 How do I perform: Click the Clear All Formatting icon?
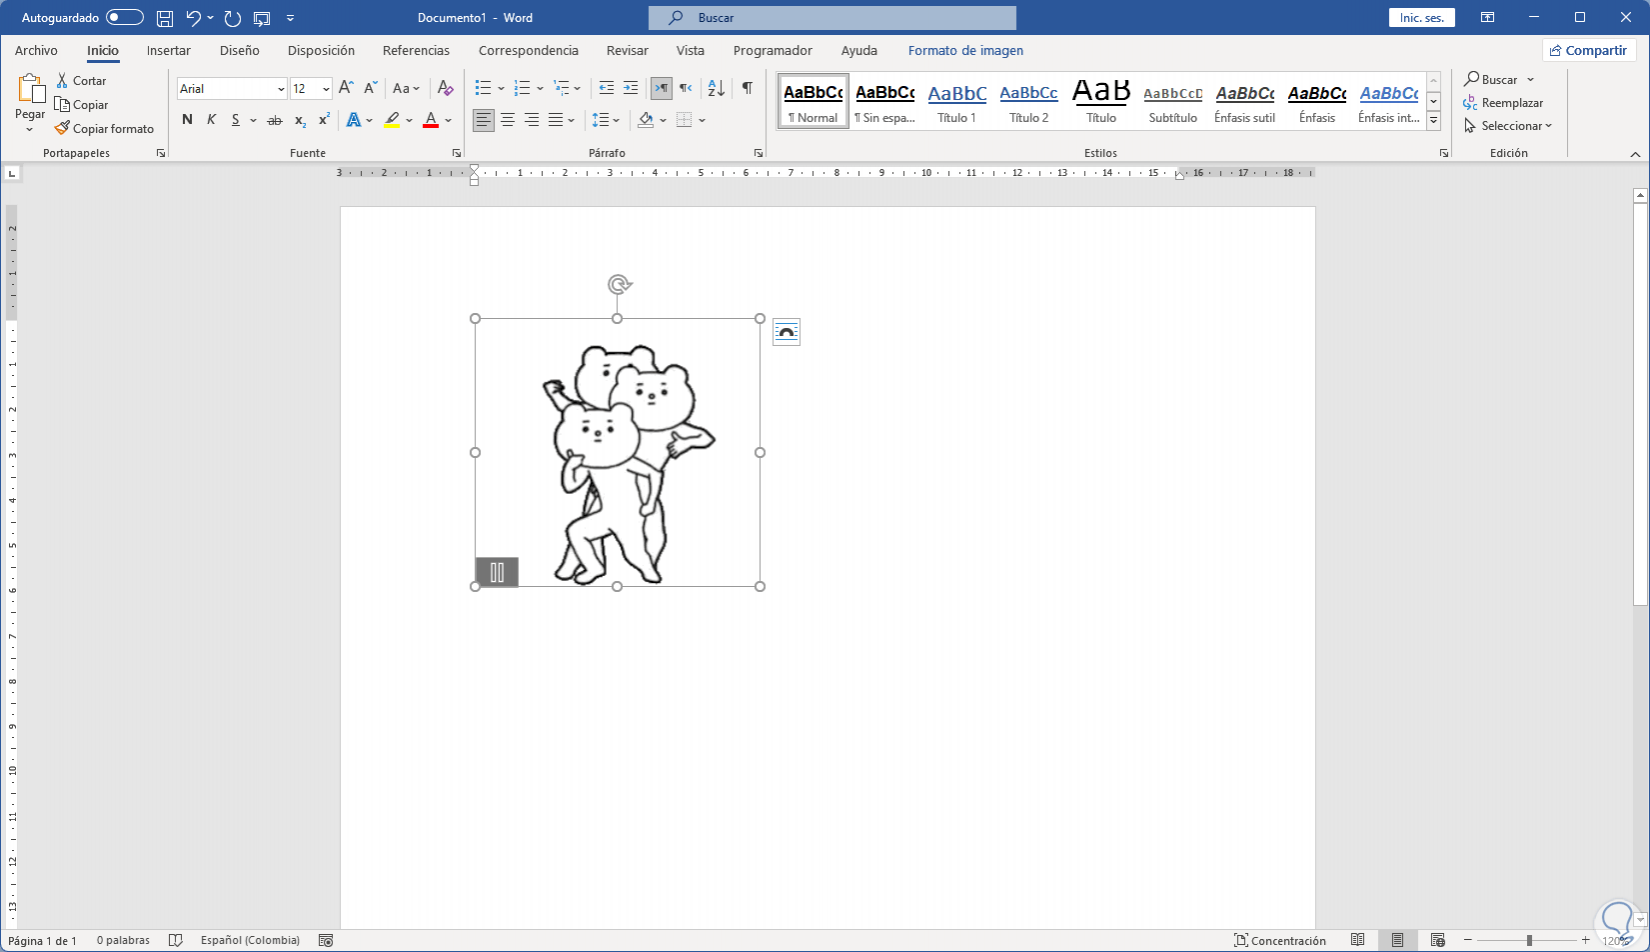coord(446,89)
